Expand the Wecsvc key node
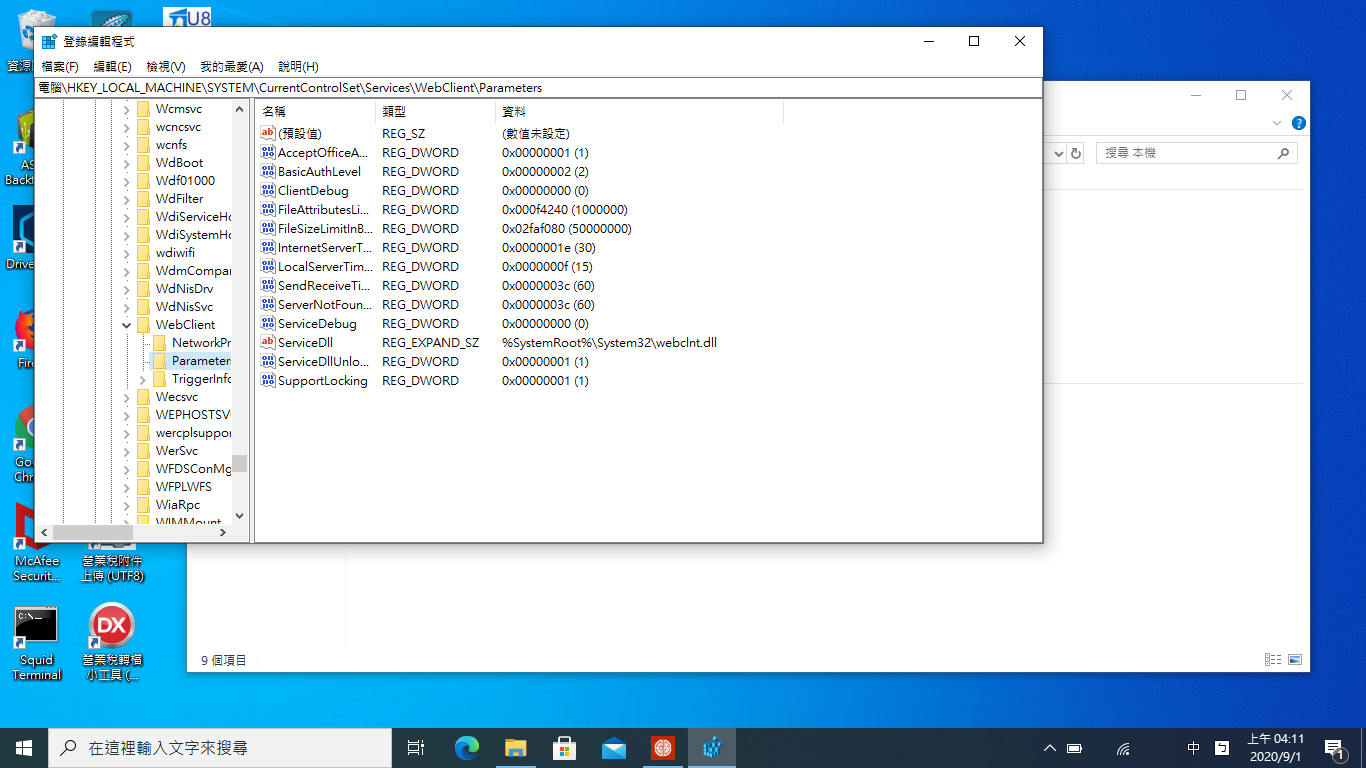The image size is (1366, 768). point(127,397)
